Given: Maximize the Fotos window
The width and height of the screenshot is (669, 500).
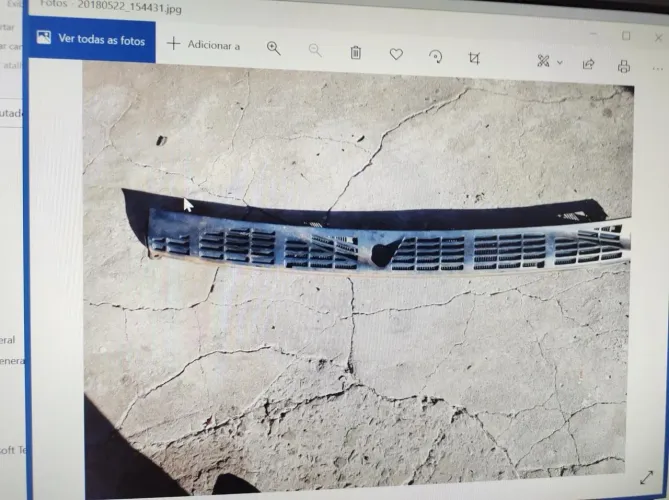Looking at the screenshot, I should coord(626,36).
